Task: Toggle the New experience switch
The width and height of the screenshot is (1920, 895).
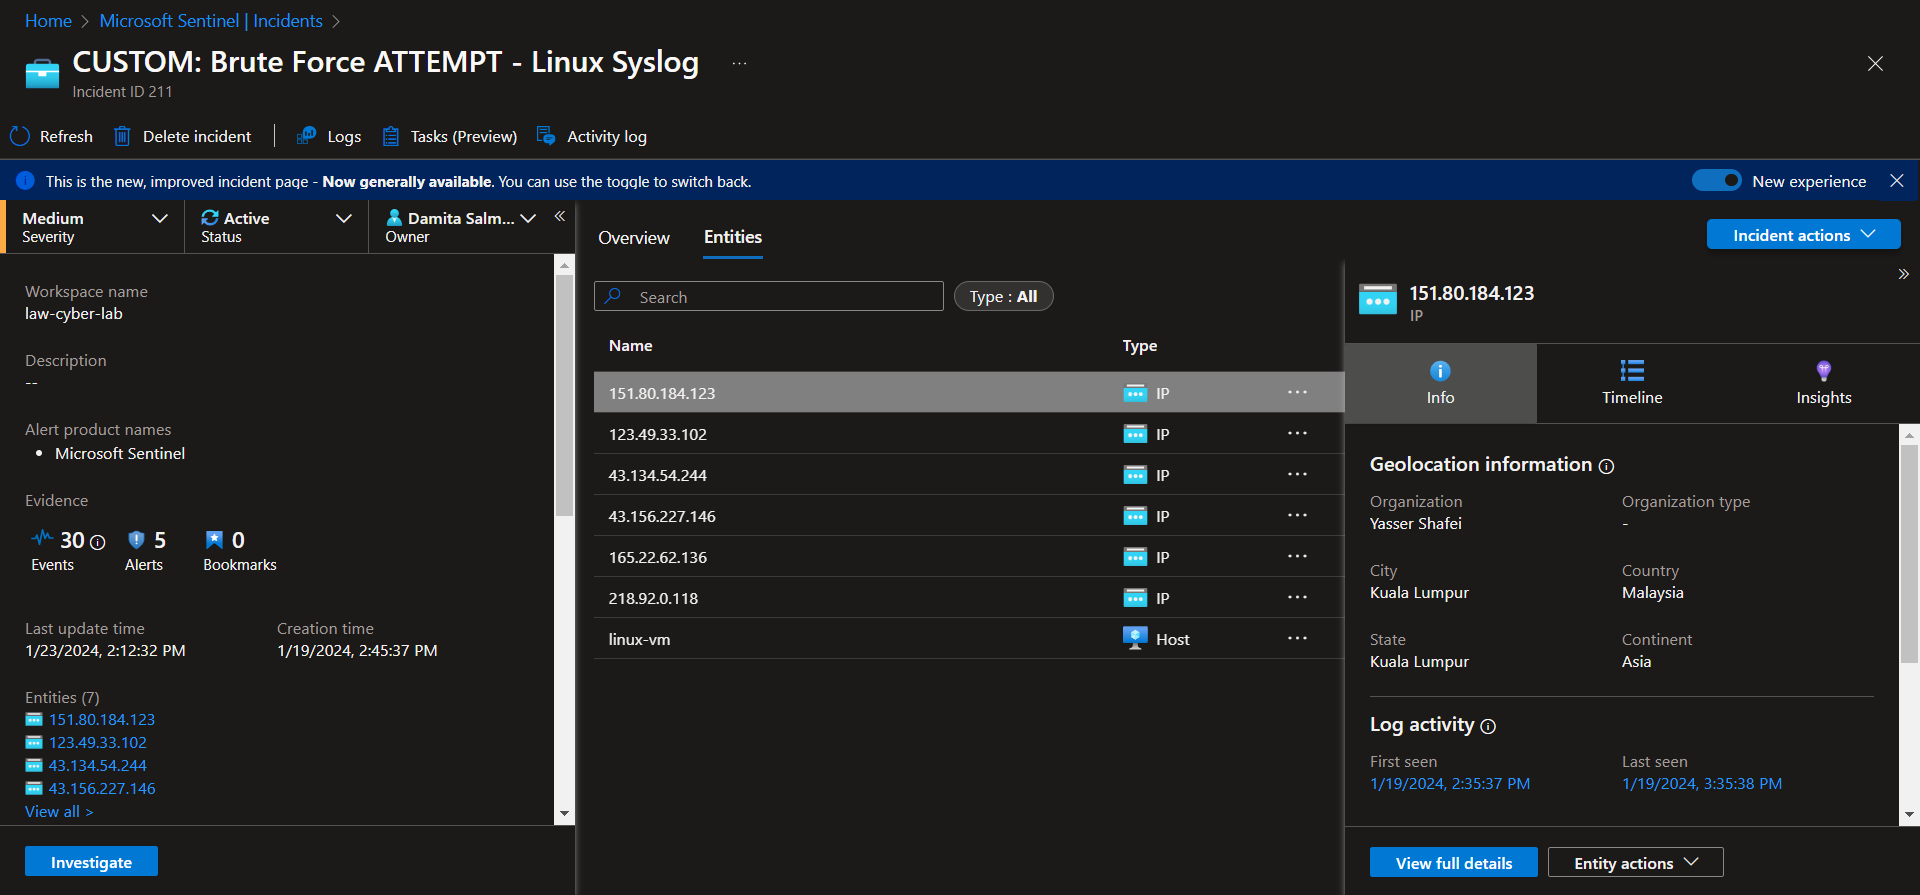Action: click(1716, 181)
